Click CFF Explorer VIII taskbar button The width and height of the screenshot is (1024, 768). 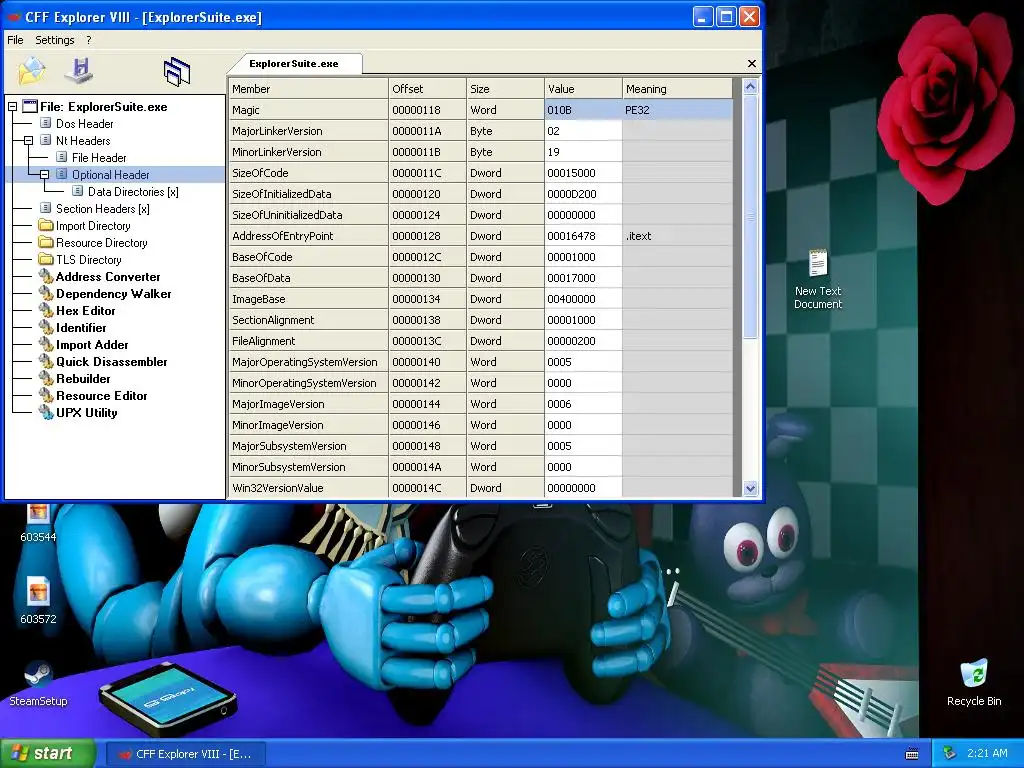coord(185,754)
